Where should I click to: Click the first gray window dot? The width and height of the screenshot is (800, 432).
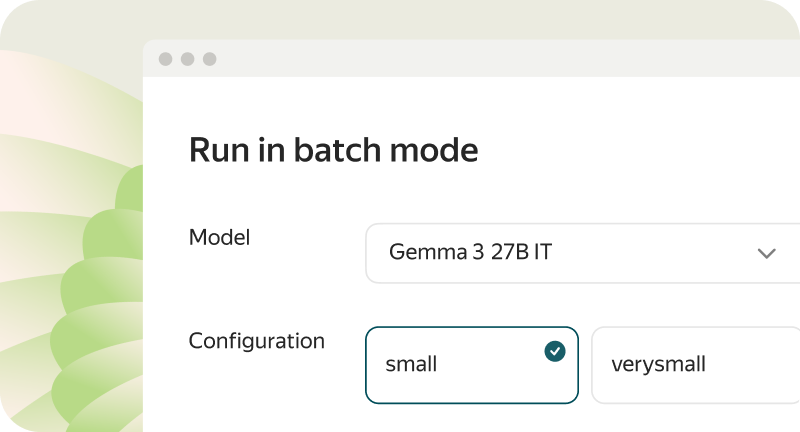click(165, 59)
